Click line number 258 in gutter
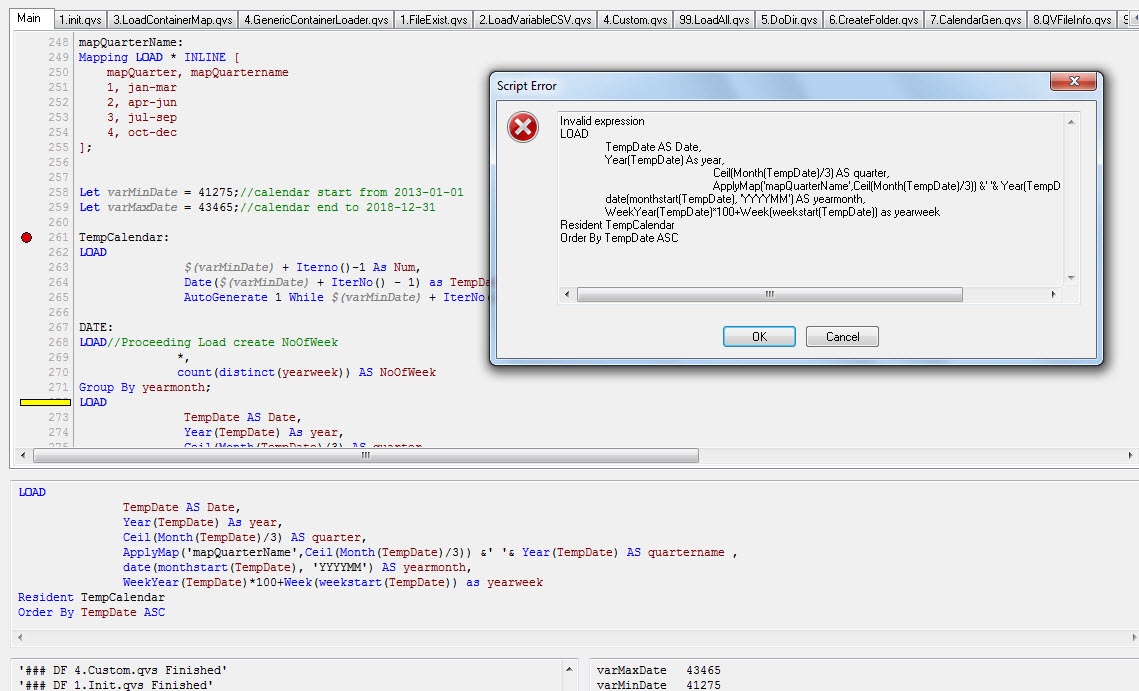 [x=58, y=192]
